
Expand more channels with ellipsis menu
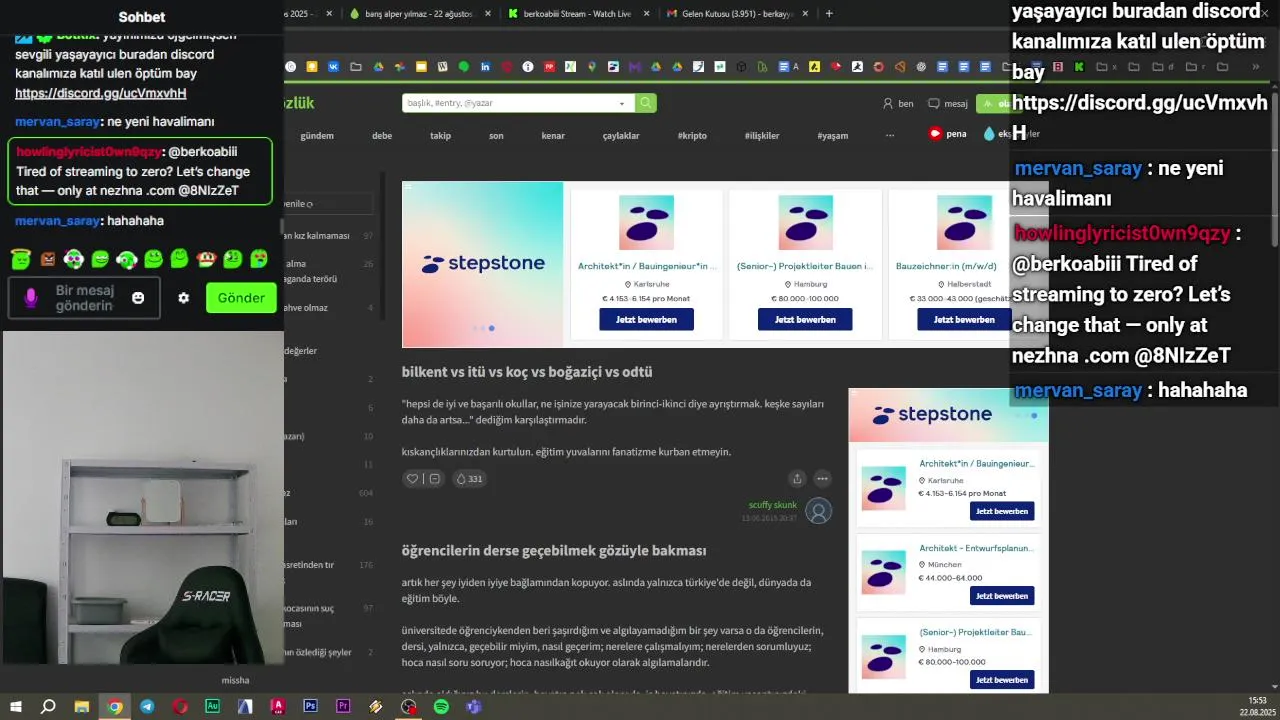coord(890,135)
